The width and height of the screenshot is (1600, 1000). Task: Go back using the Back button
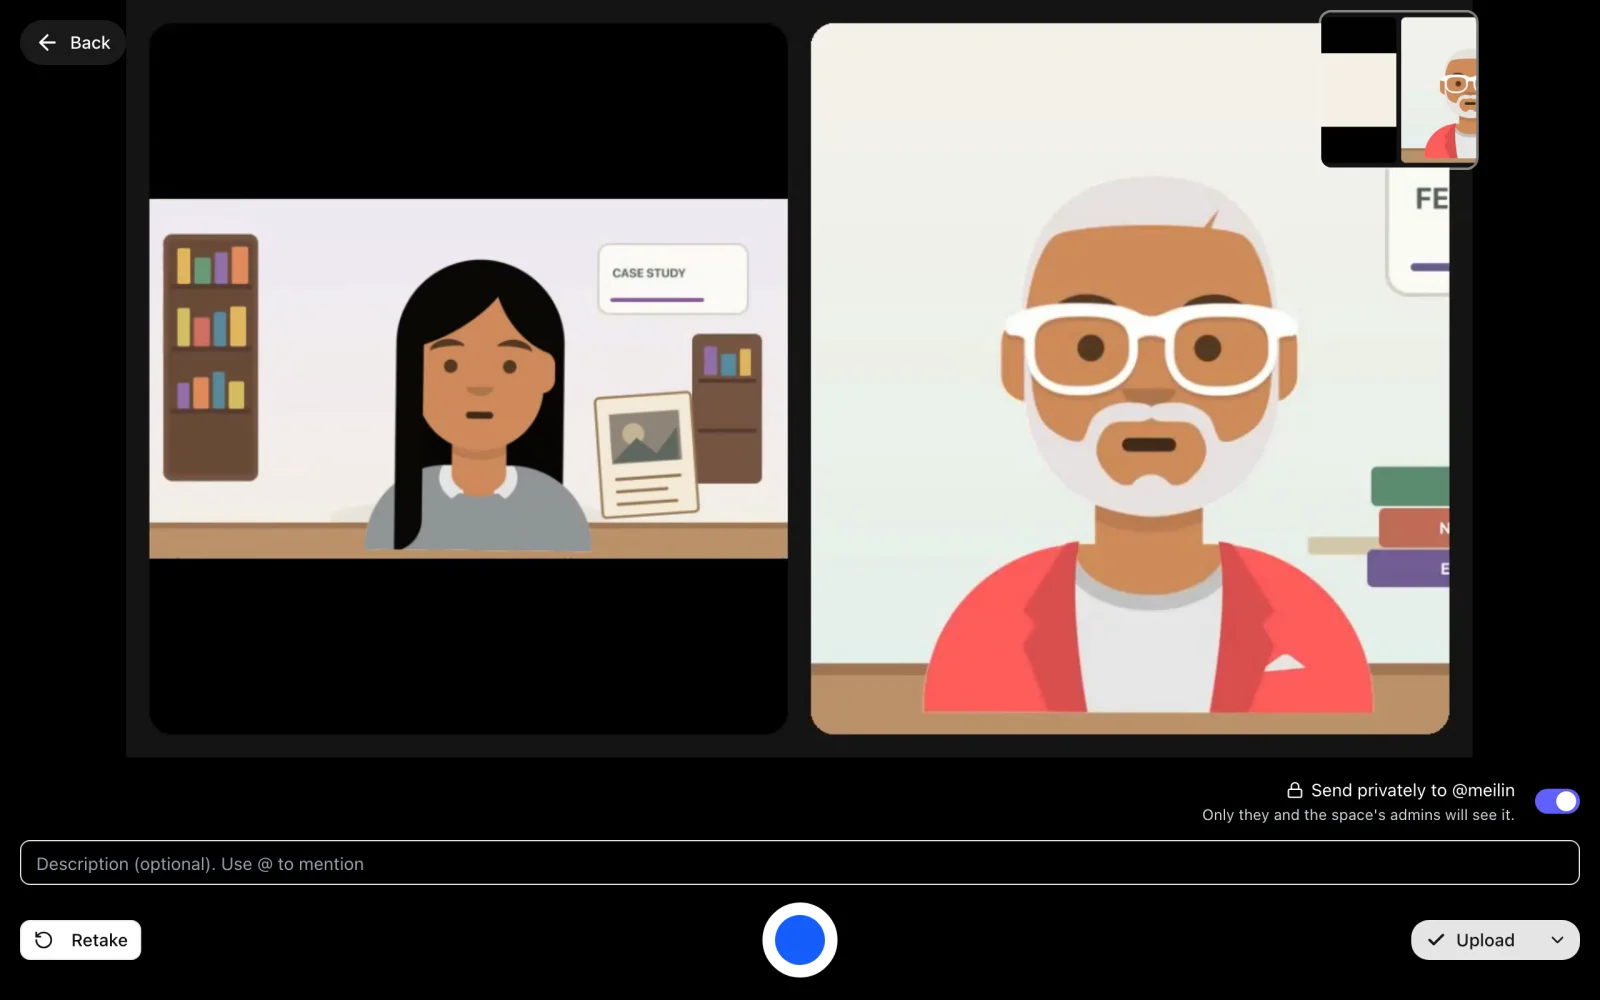coord(73,43)
